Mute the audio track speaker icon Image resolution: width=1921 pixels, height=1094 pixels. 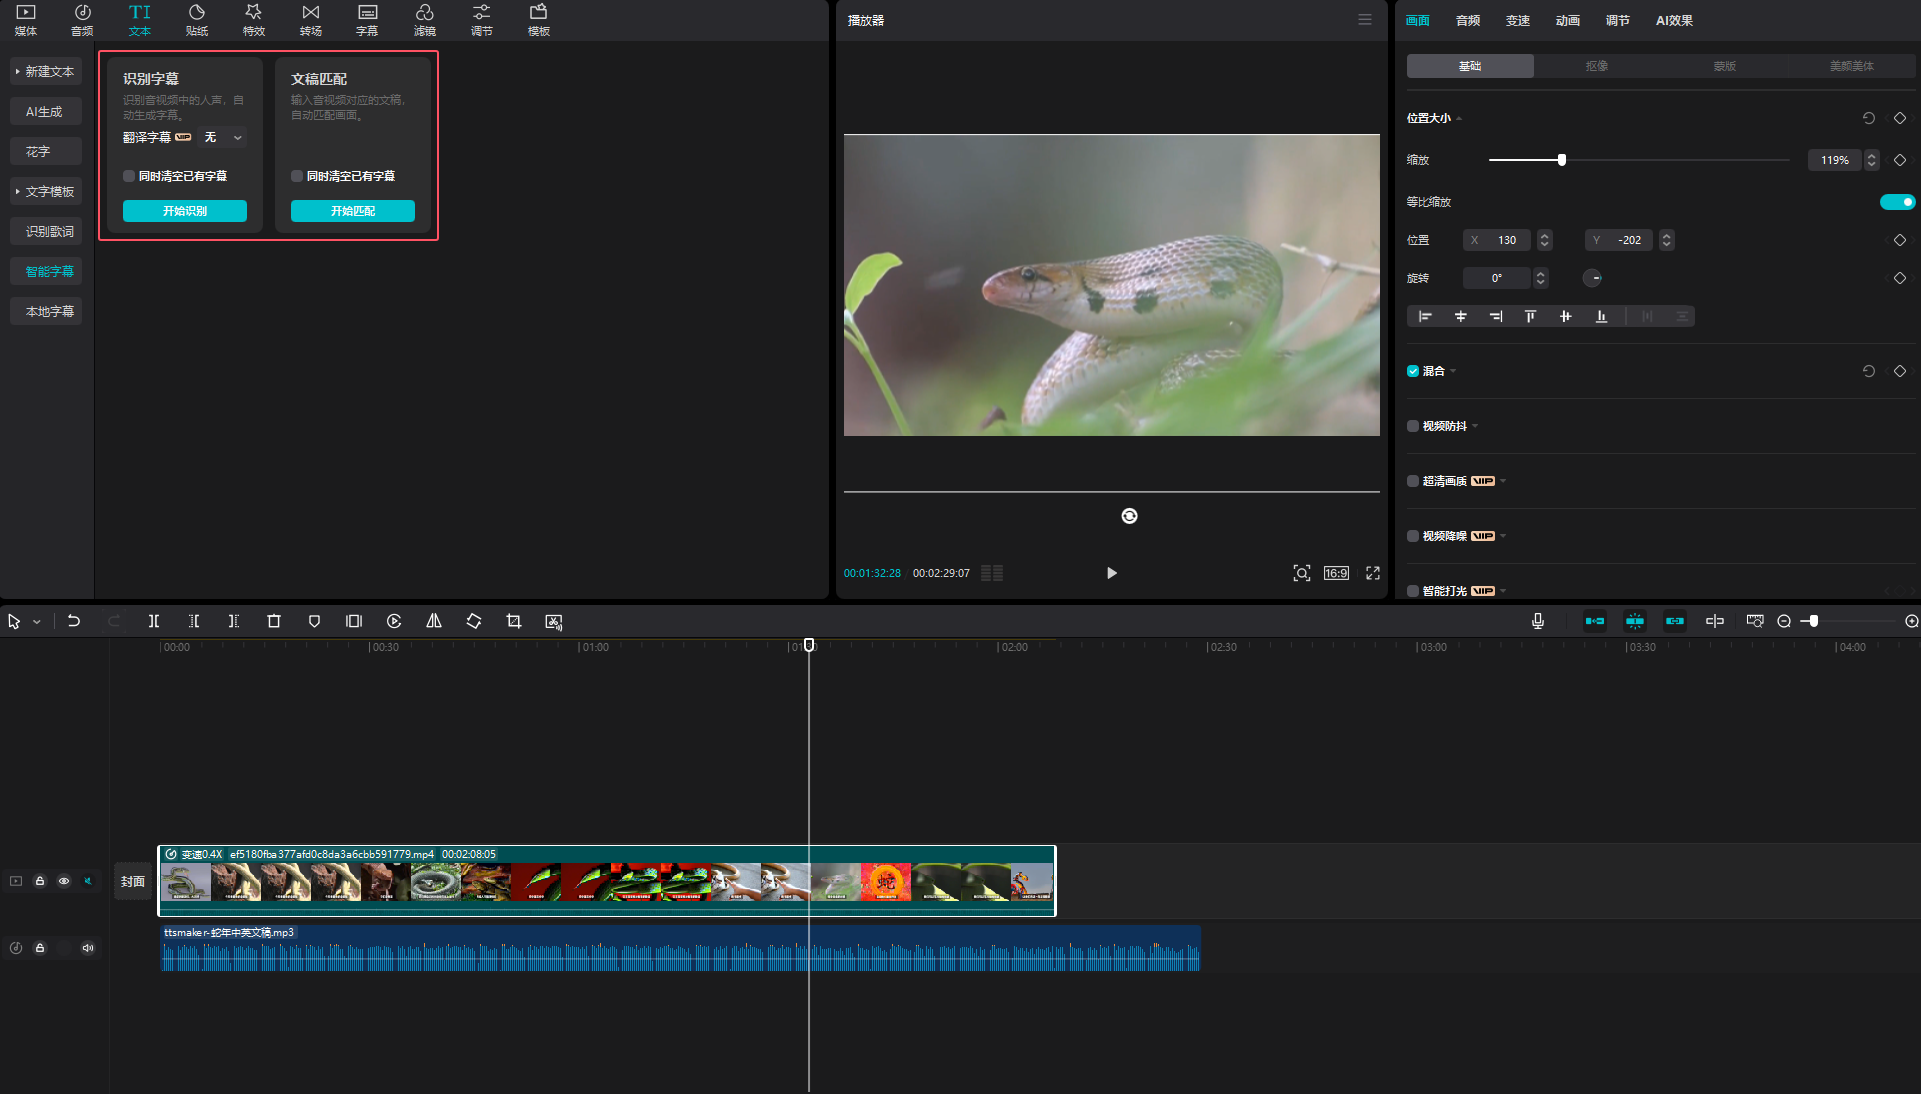click(88, 948)
